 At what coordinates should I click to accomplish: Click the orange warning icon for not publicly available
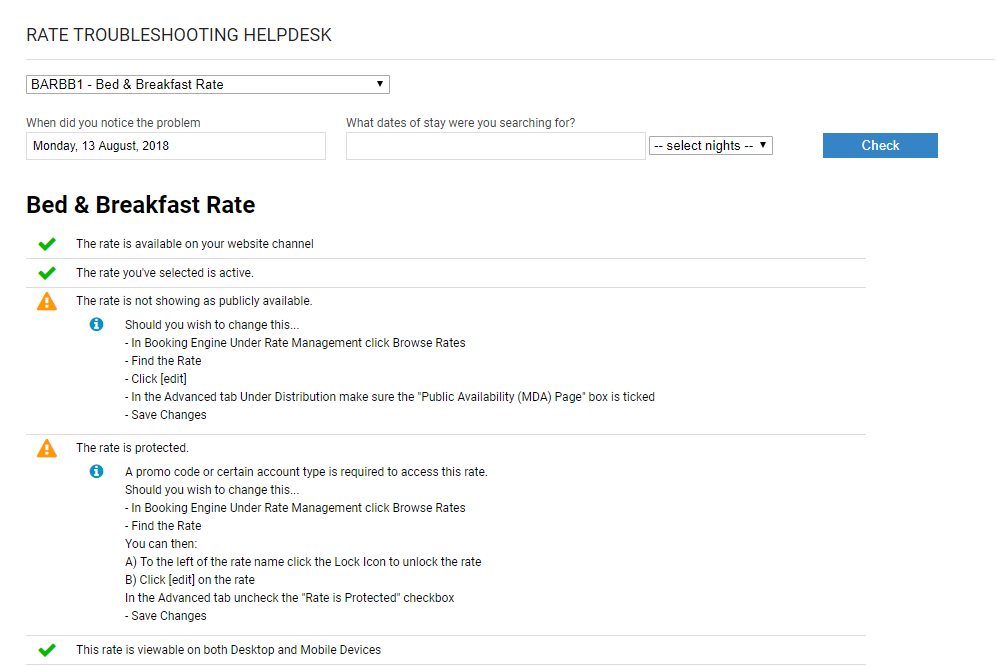tap(47, 301)
